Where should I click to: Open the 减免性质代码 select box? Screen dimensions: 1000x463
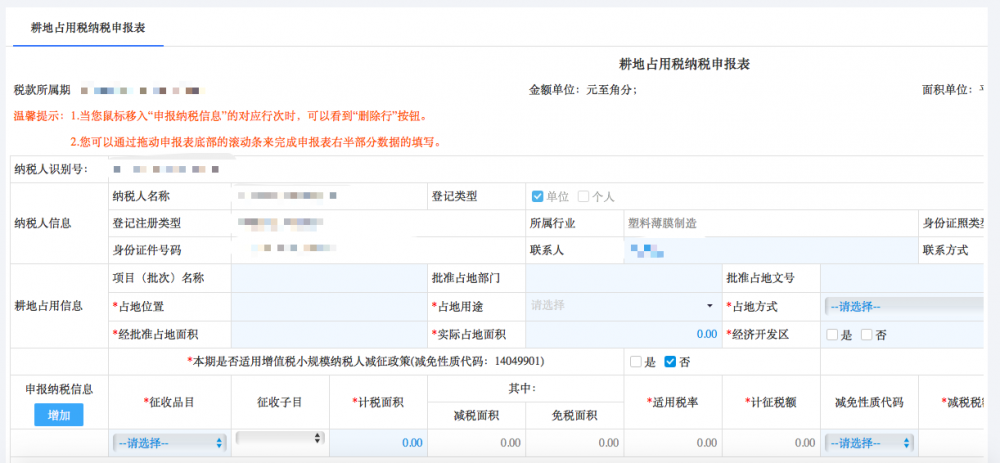pos(869,443)
